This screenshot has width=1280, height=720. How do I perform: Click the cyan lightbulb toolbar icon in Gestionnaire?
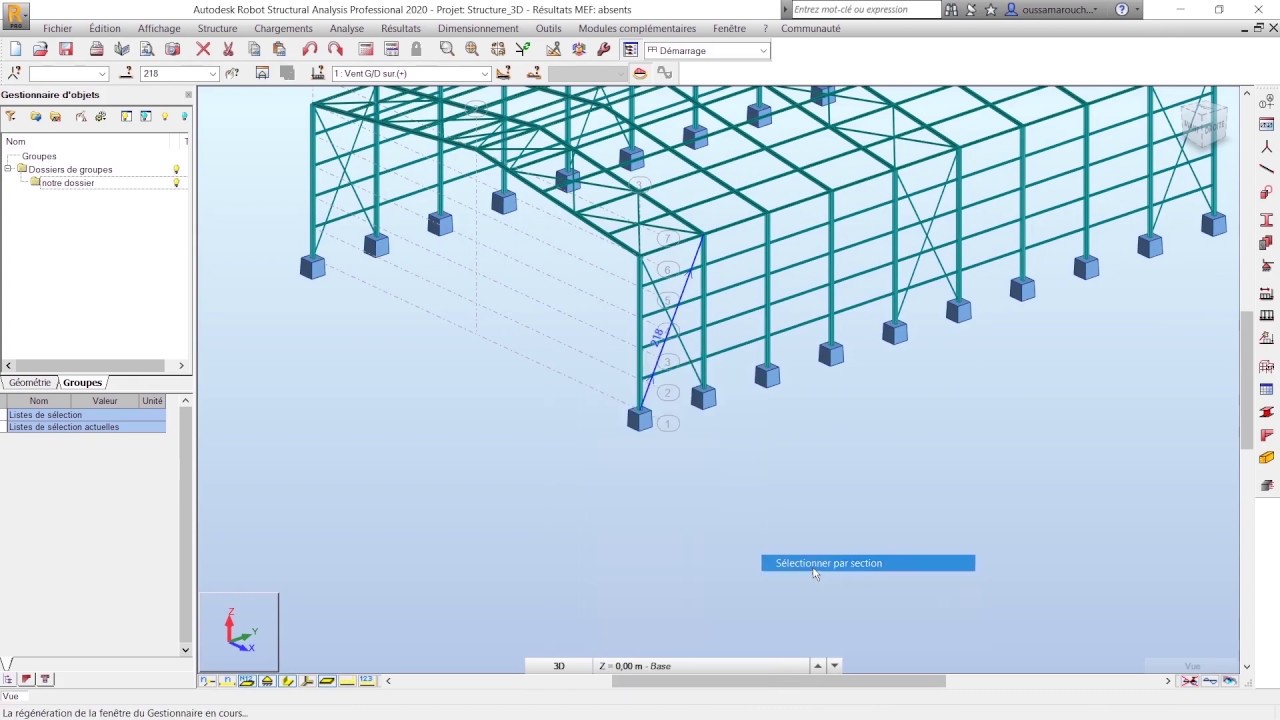click(x=185, y=117)
